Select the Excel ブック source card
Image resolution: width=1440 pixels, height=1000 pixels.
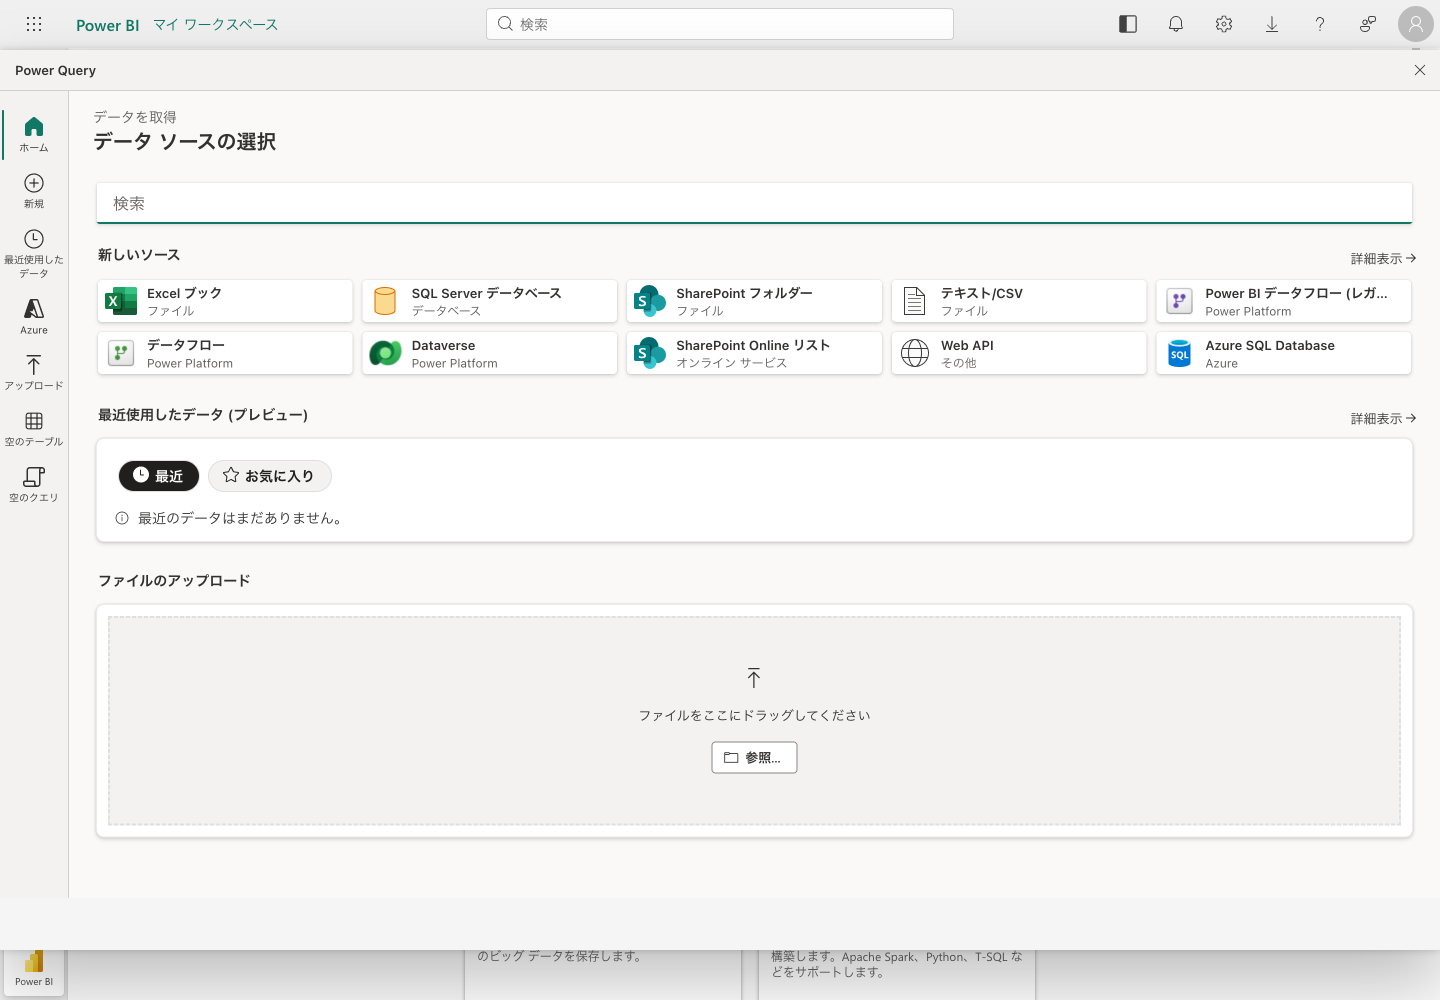[225, 301]
